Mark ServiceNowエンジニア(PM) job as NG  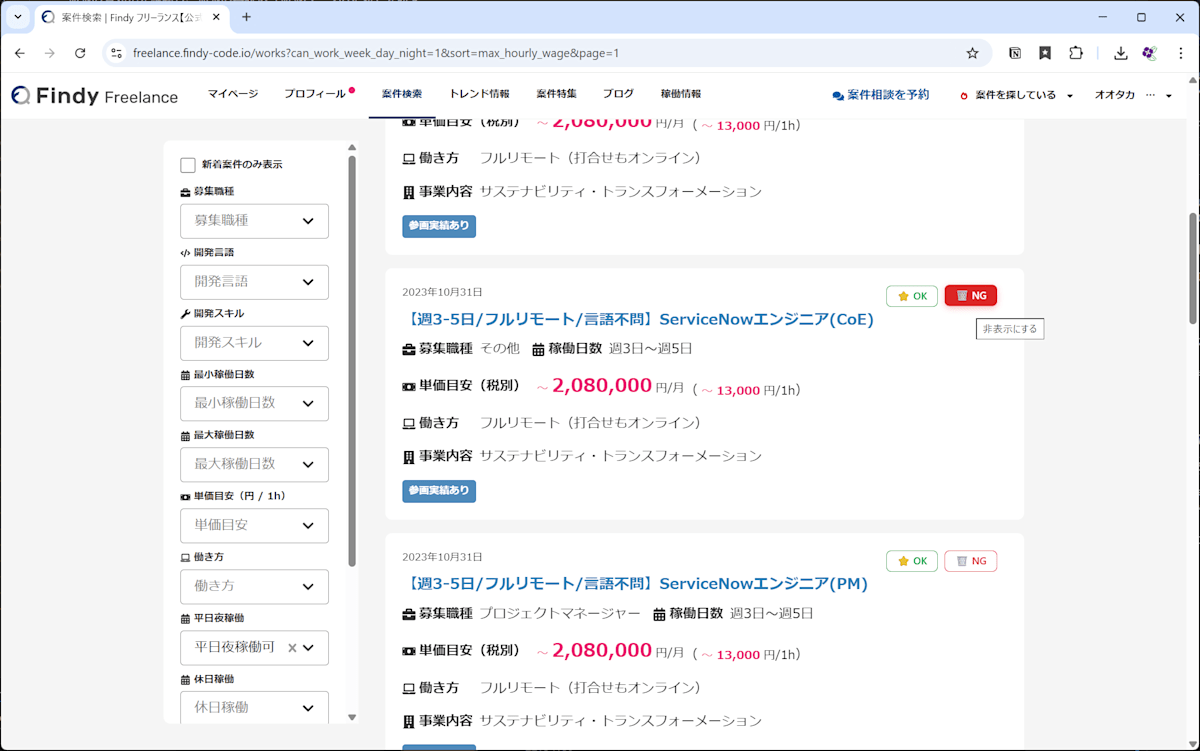coord(971,561)
